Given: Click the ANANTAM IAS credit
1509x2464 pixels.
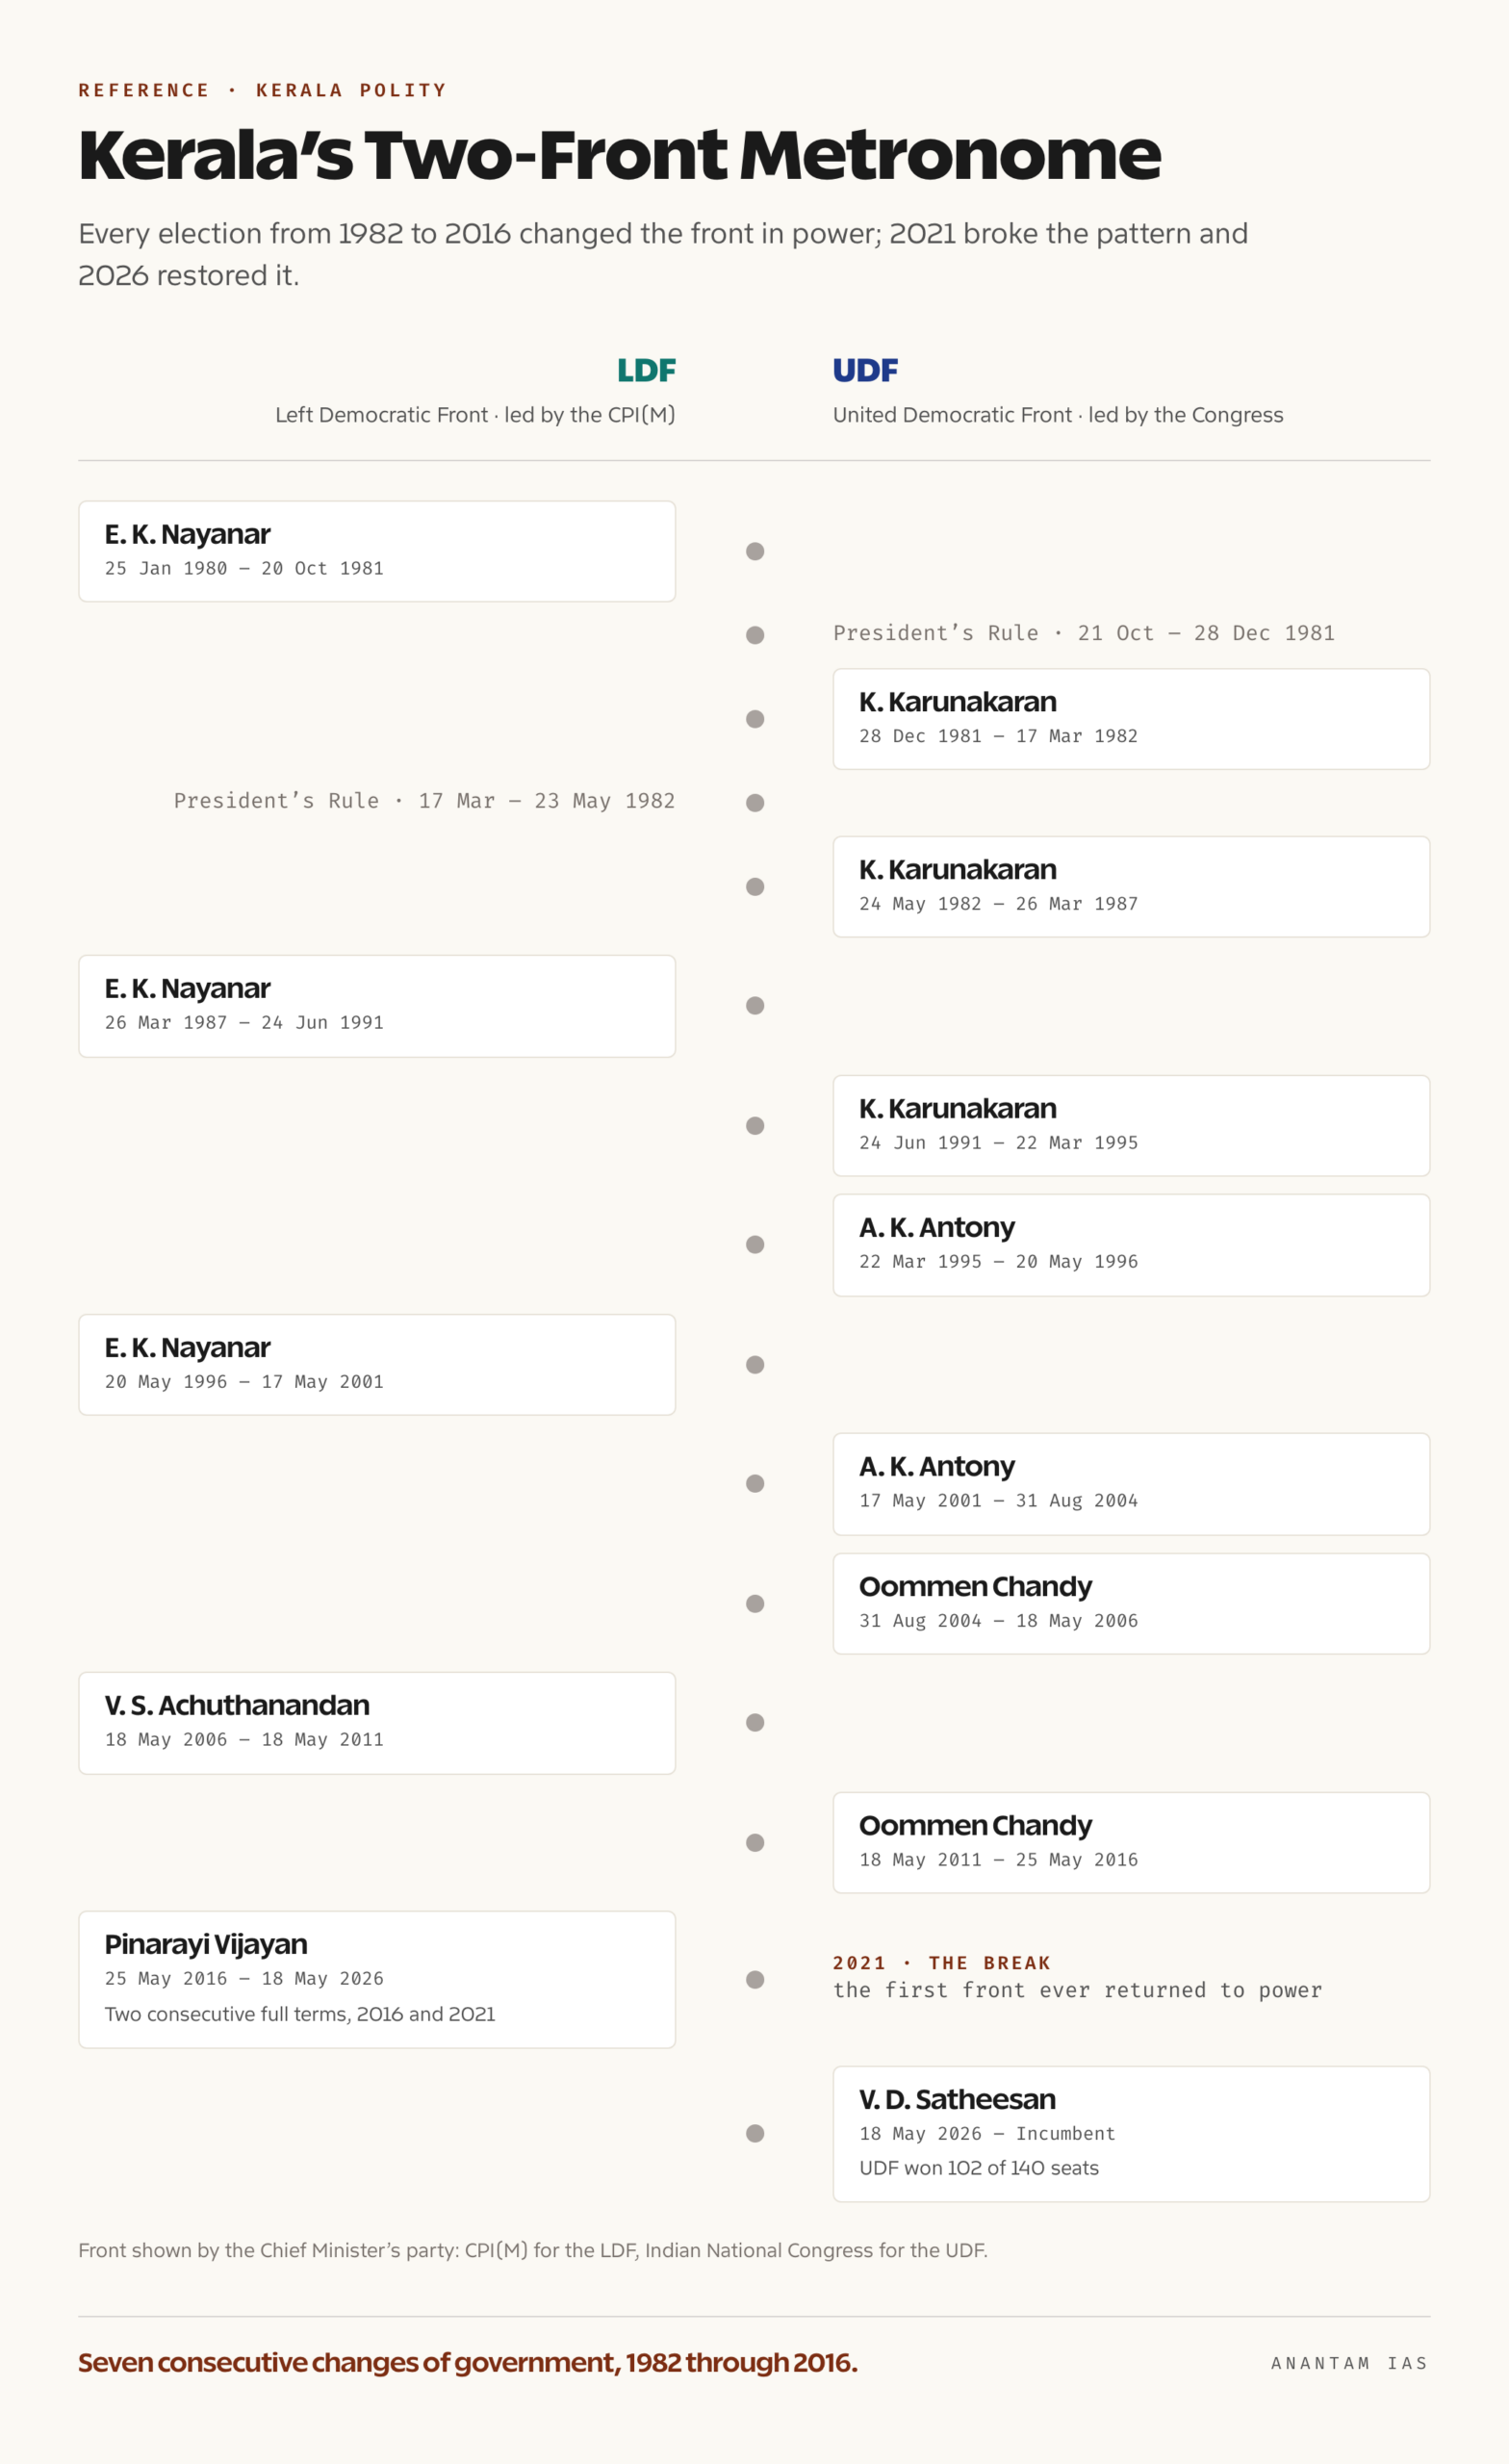Looking at the screenshot, I should pyautogui.click(x=1349, y=2363).
